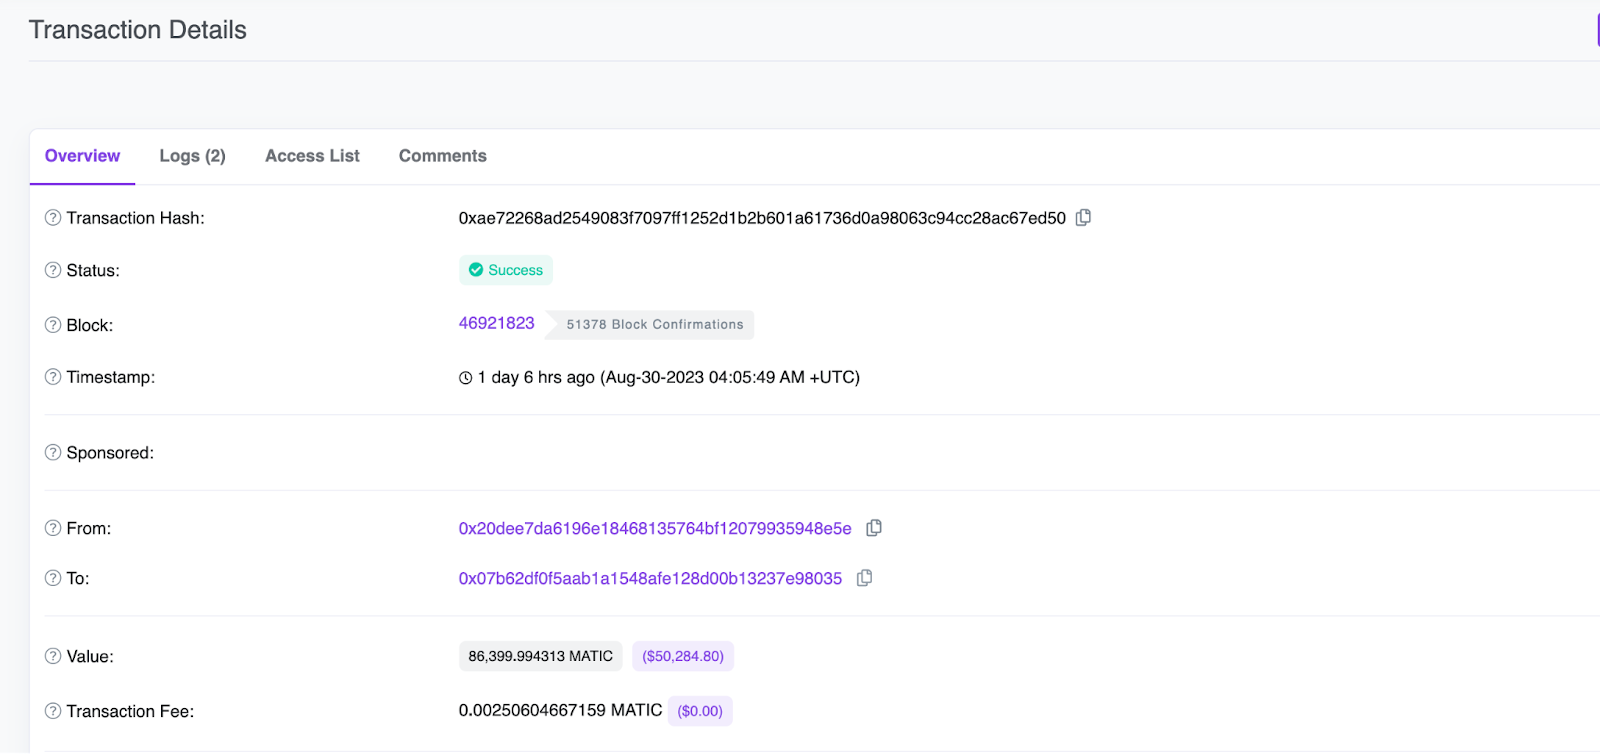Copy the transaction hash to clipboard

[1083, 218]
